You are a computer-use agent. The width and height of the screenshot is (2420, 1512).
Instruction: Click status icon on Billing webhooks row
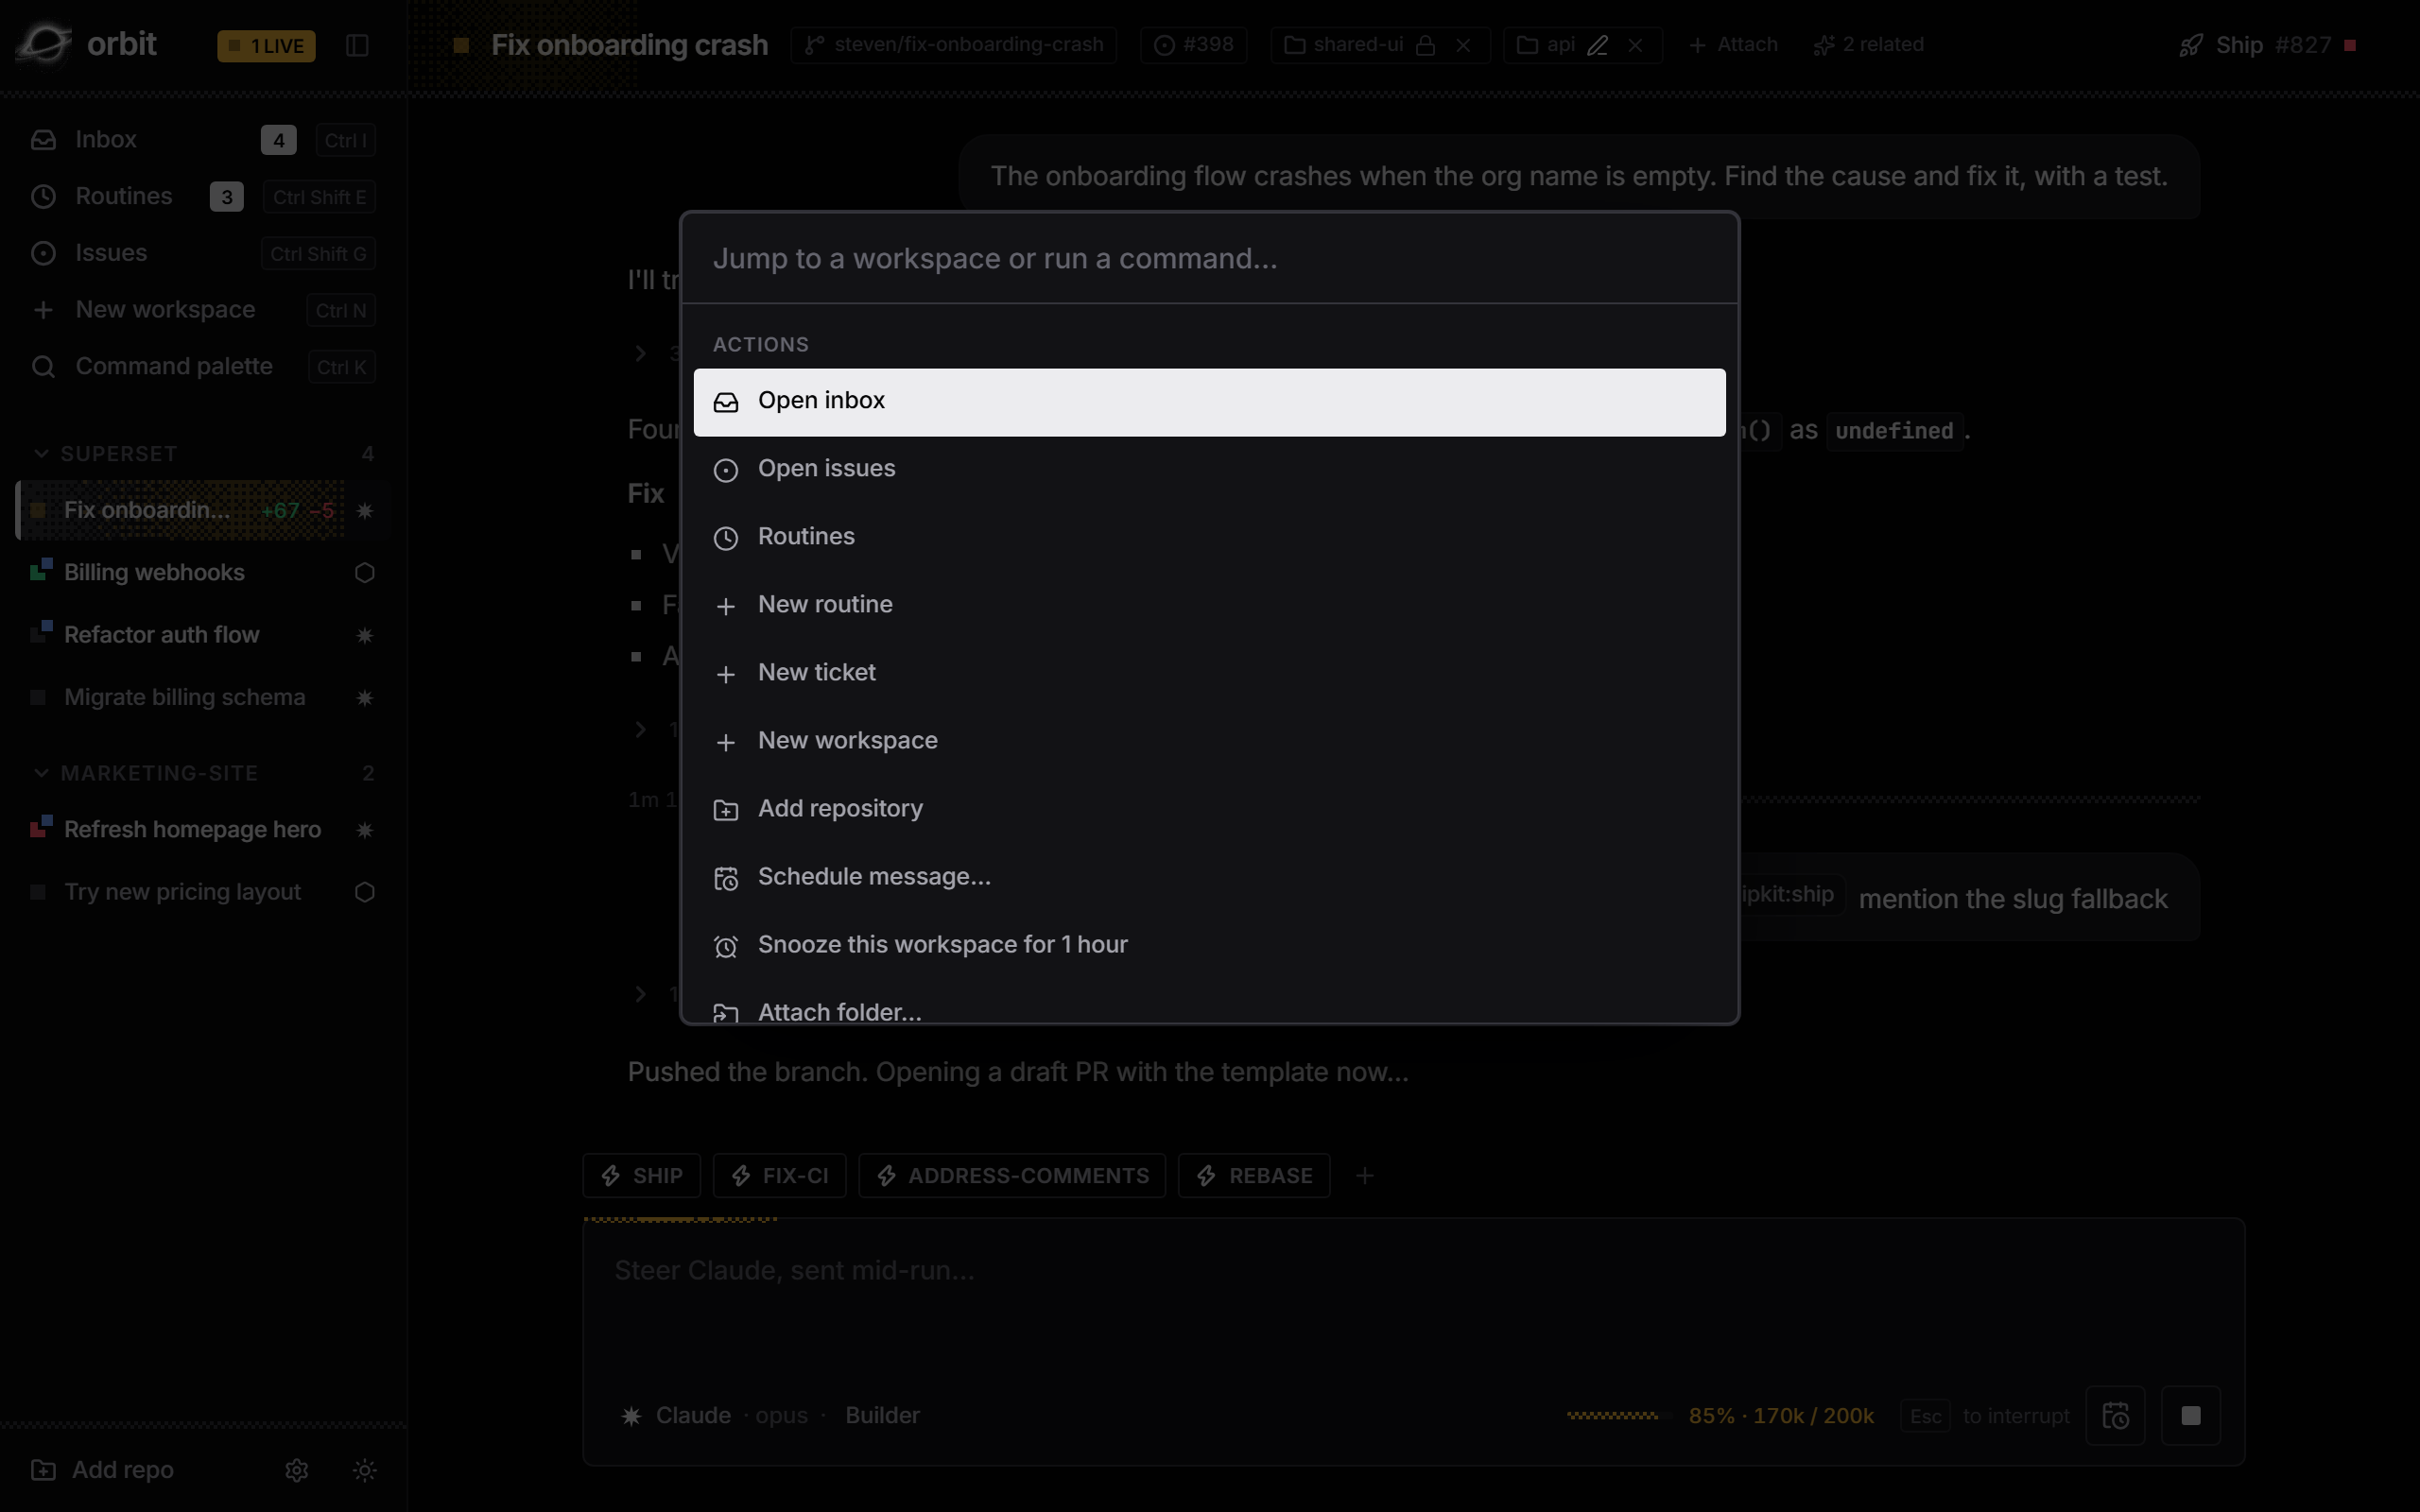pyautogui.click(x=365, y=573)
